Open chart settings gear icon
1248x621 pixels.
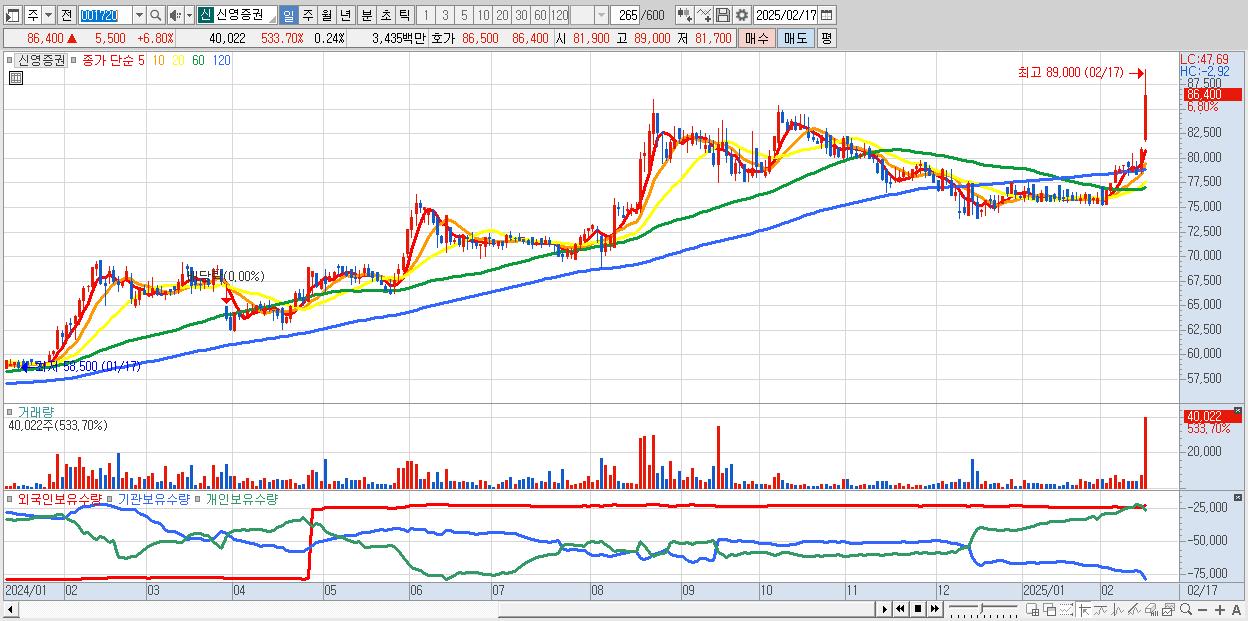coord(741,15)
